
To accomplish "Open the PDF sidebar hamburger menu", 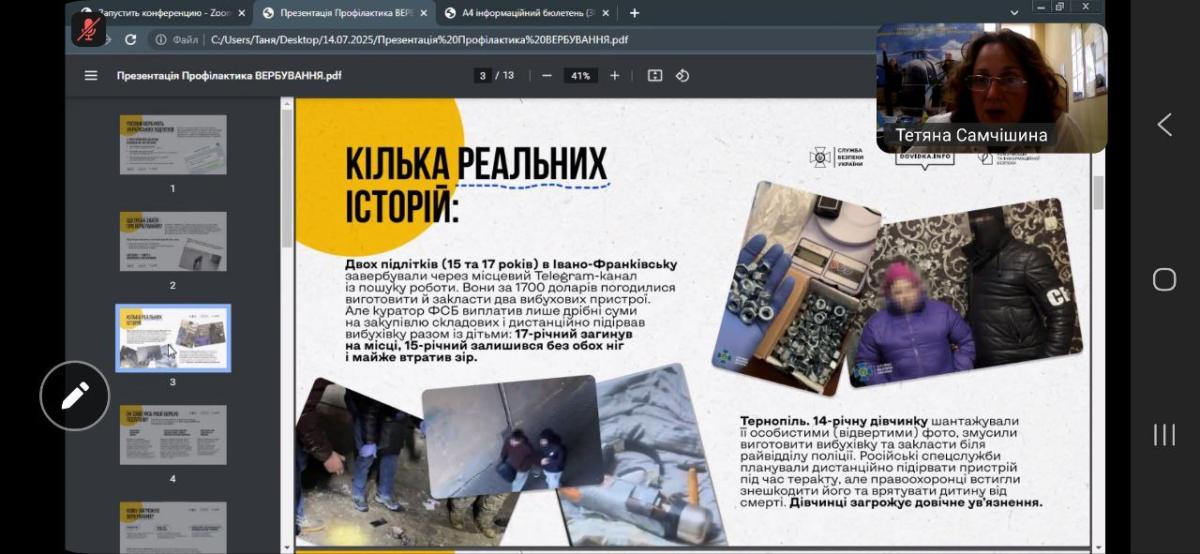I will [91, 76].
